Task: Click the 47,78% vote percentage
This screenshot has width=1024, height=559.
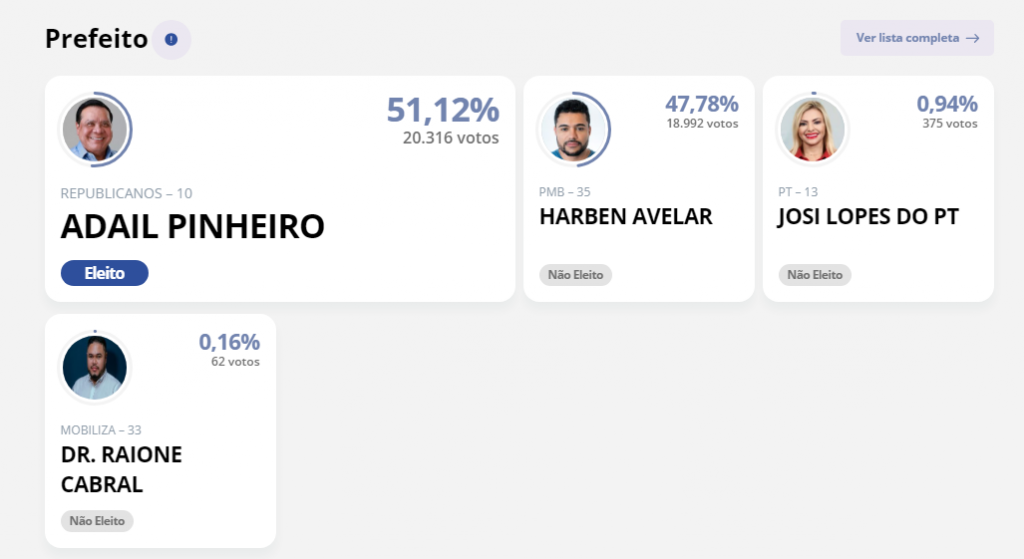Action: pos(701,104)
